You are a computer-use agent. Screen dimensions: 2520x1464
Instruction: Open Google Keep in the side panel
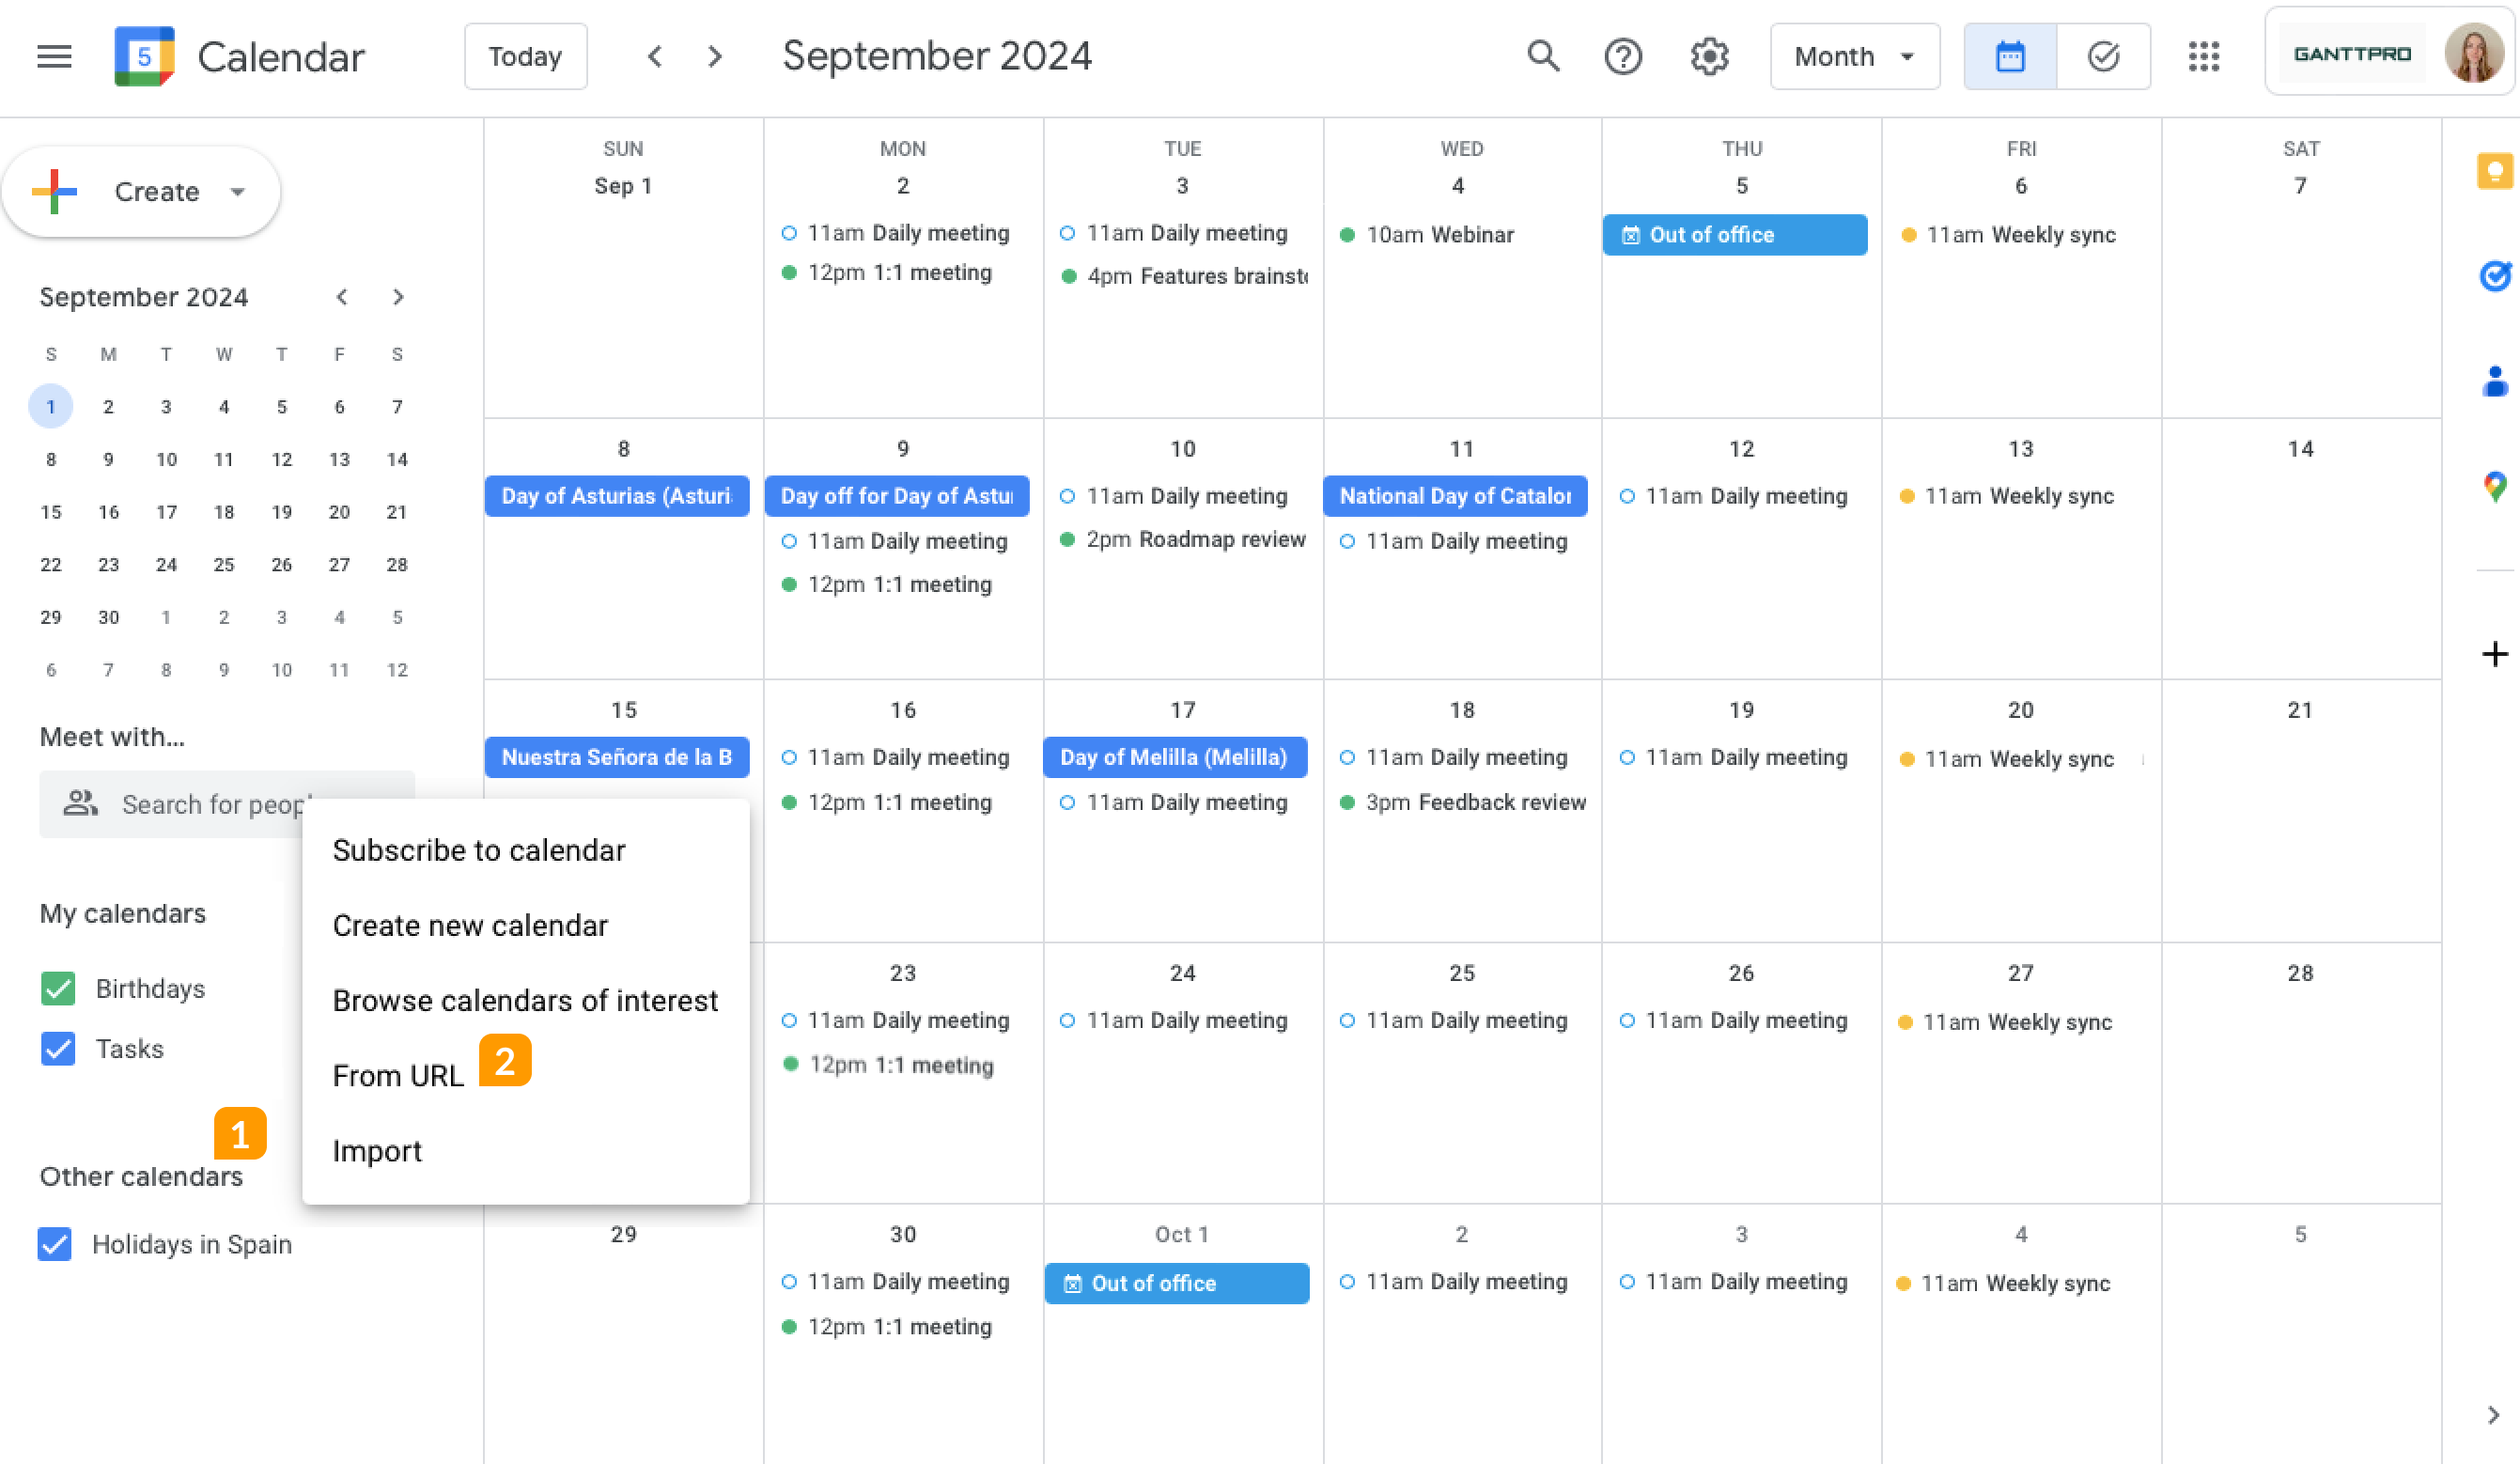point(2494,170)
